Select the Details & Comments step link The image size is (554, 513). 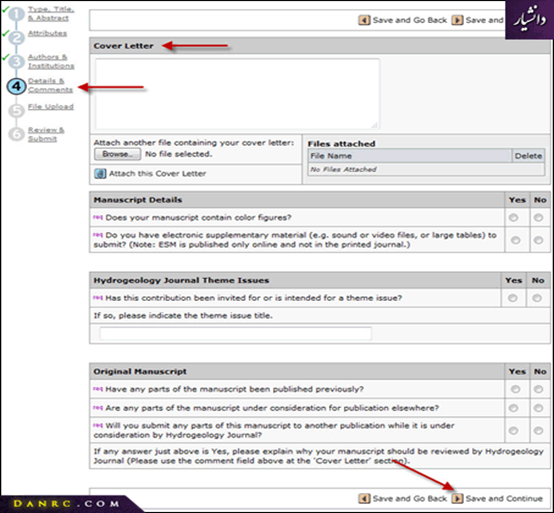pyautogui.click(x=50, y=86)
